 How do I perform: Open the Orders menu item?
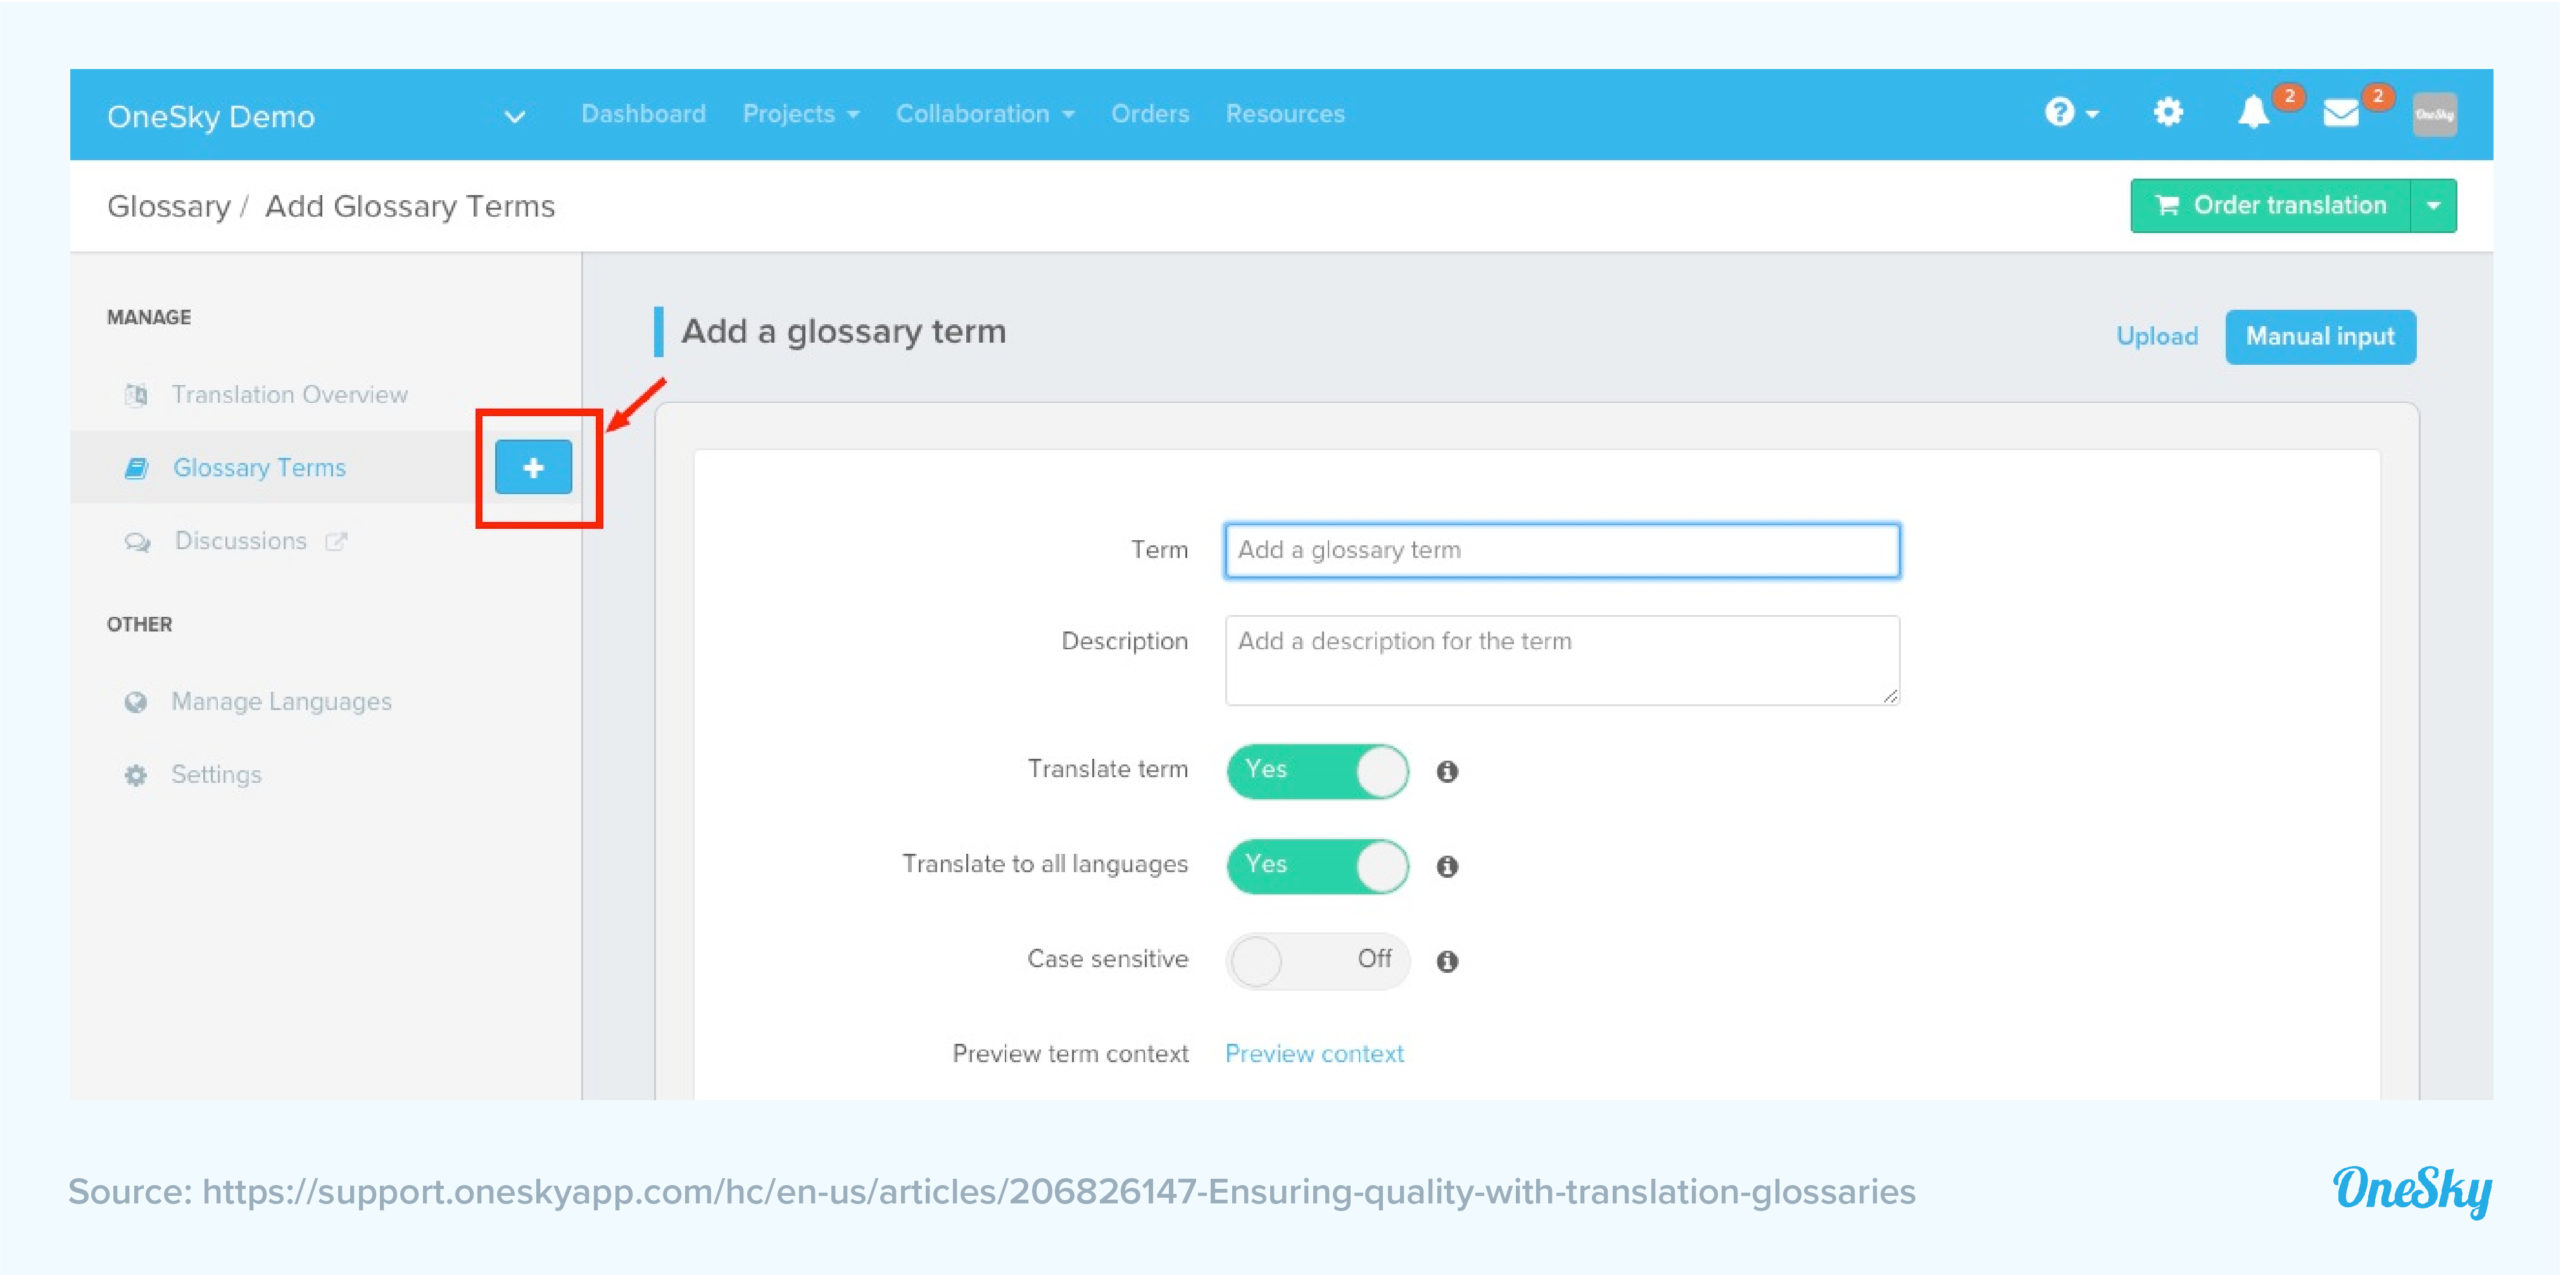[x=1150, y=114]
